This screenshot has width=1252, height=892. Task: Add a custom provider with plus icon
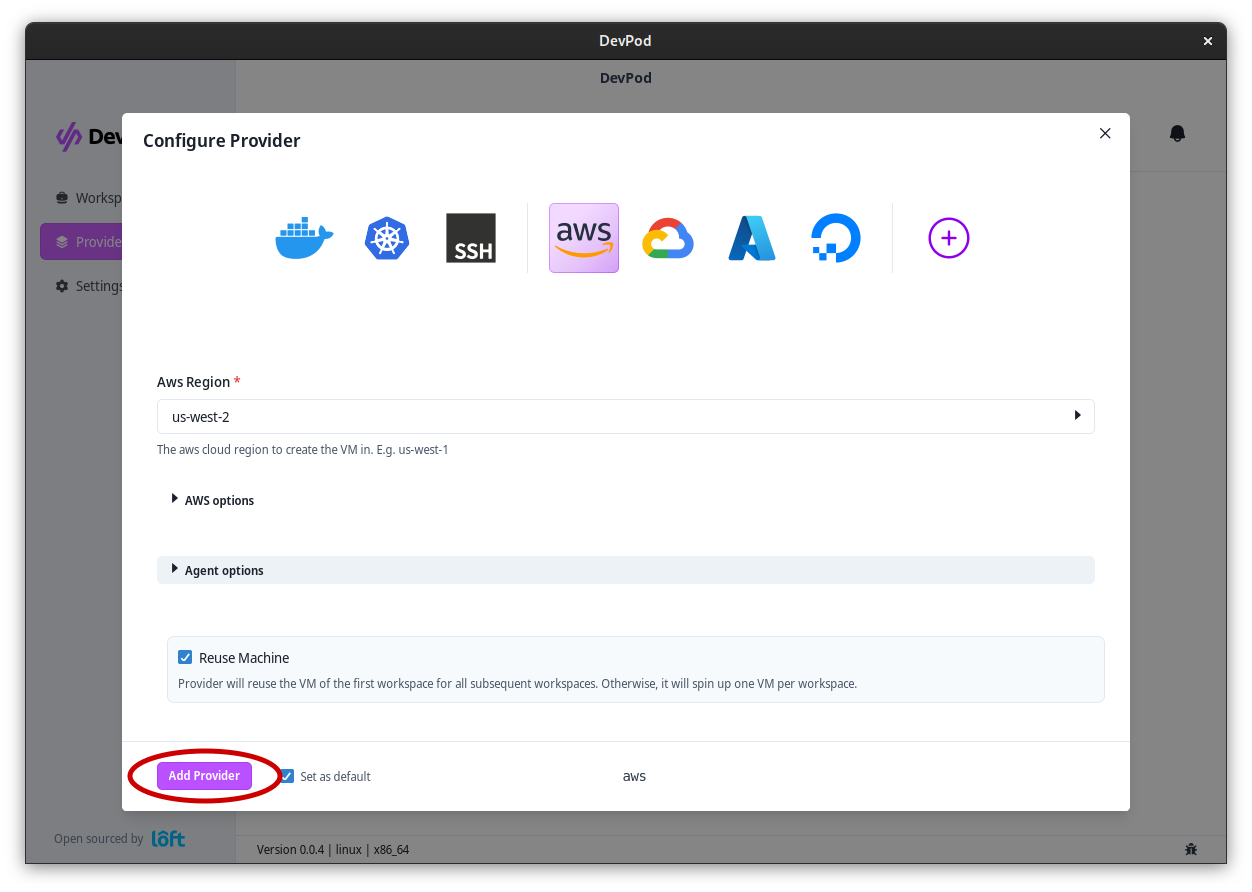point(948,238)
